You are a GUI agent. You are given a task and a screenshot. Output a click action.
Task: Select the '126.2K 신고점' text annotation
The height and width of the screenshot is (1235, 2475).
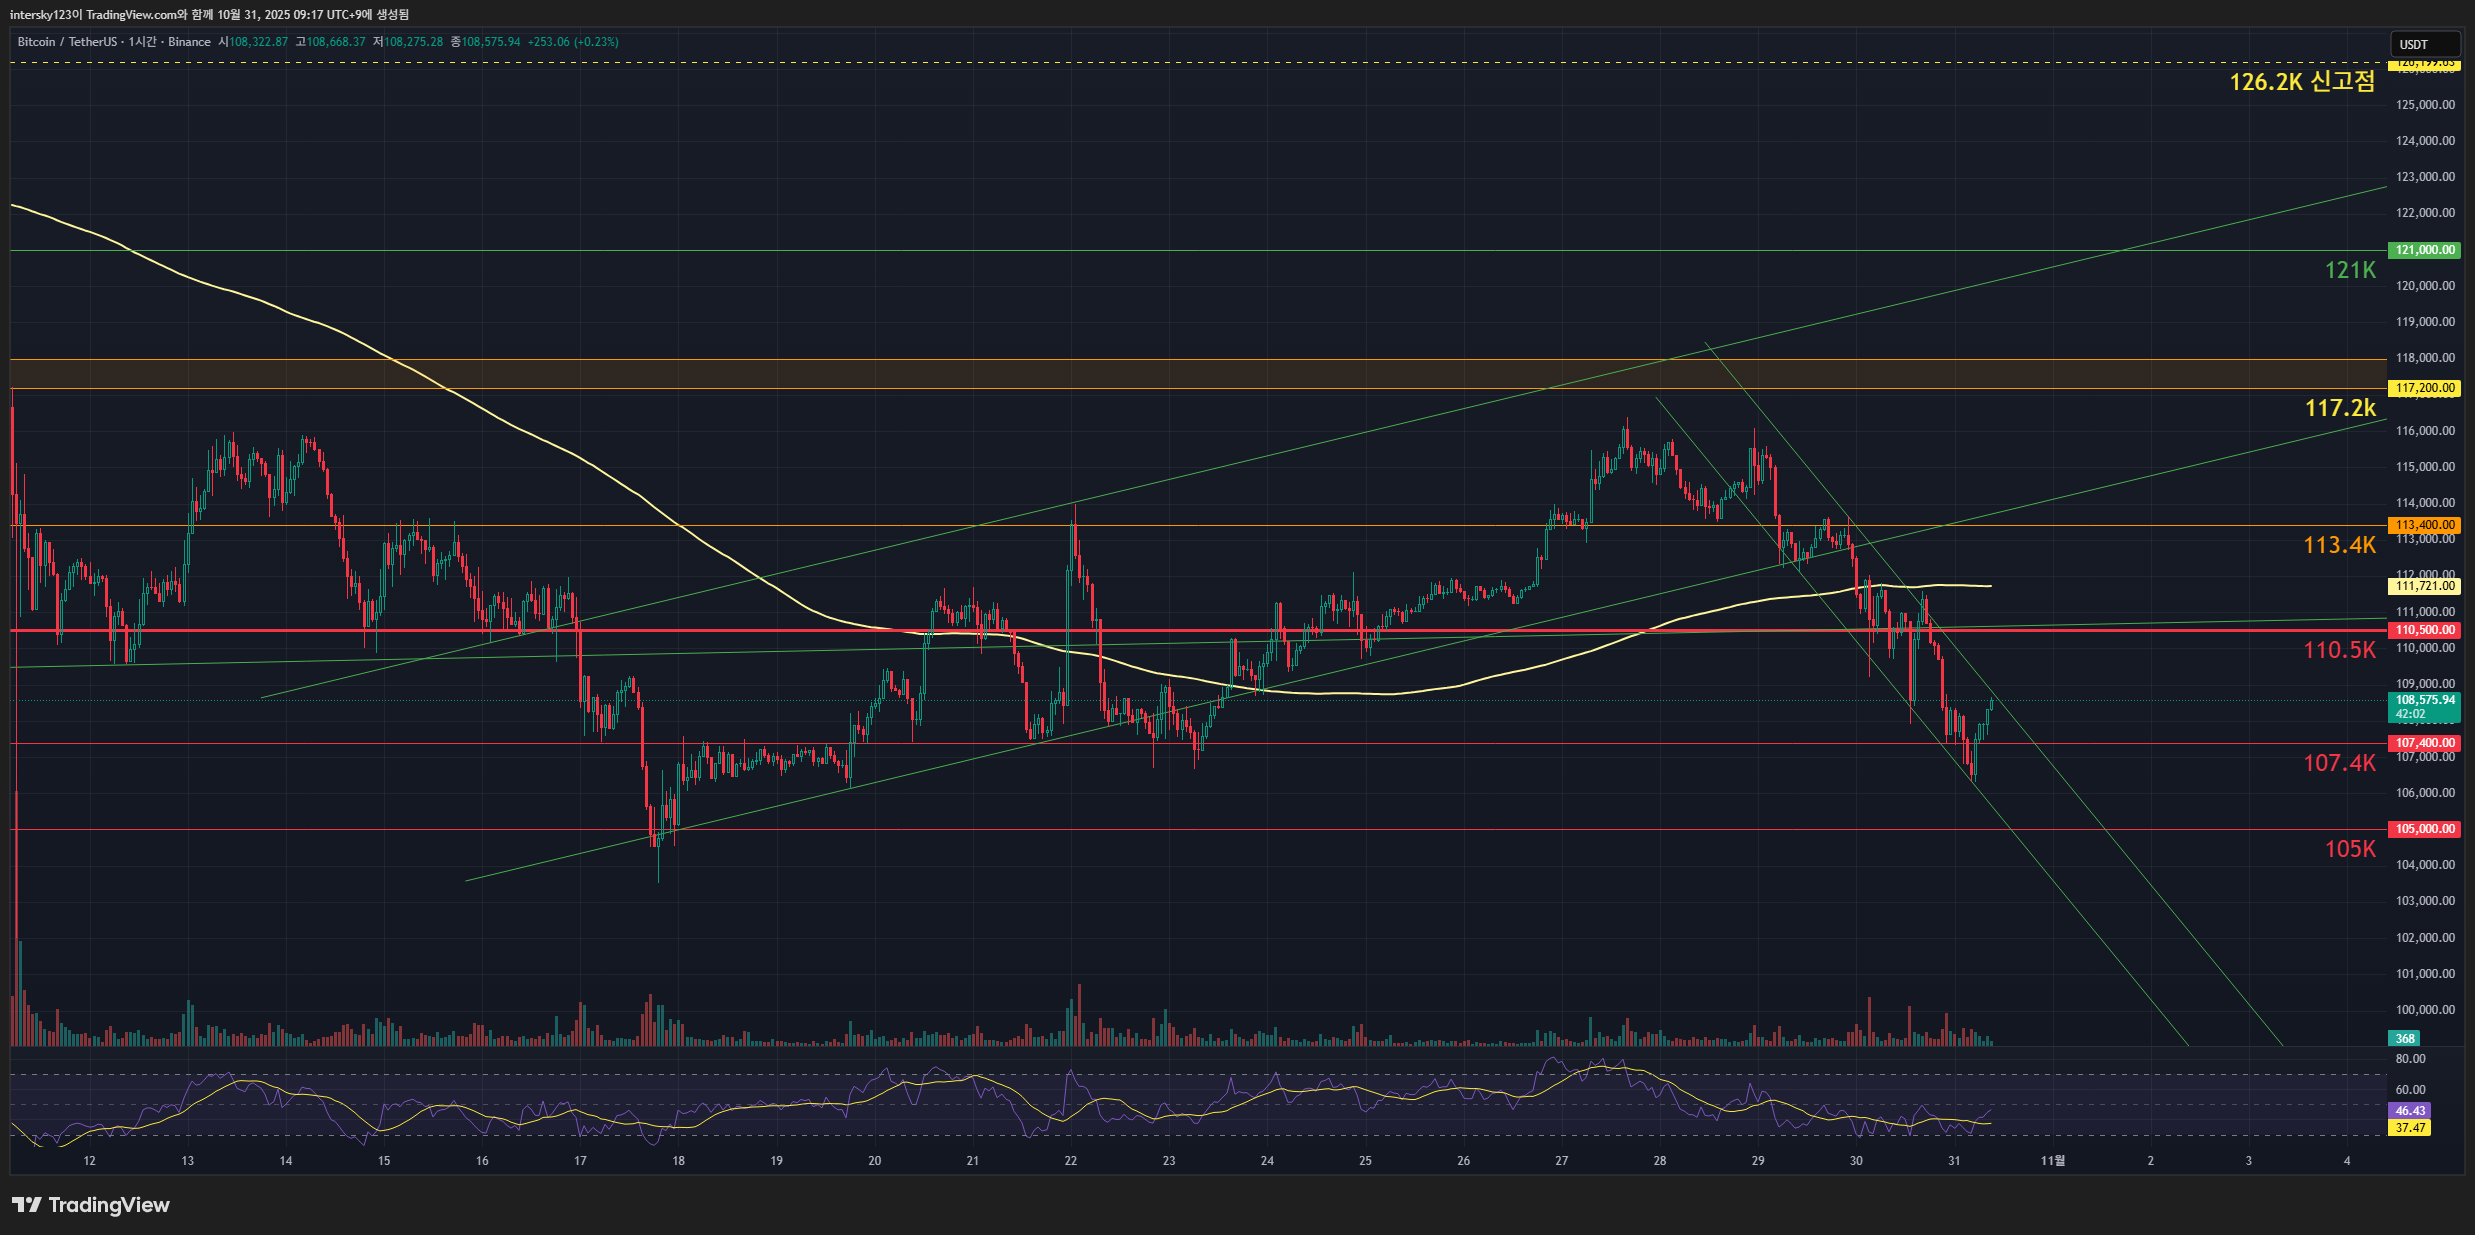pos(2301,82)
